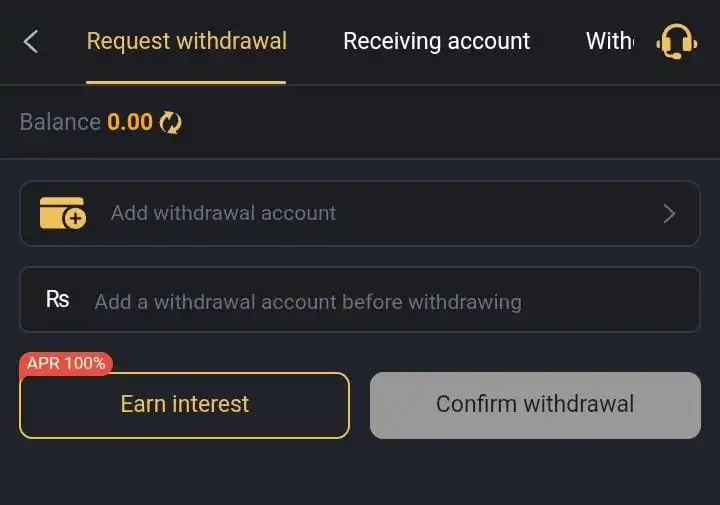Click the Confirm withdrawal button
Screen dimensions: 720x505
[535, 405]
